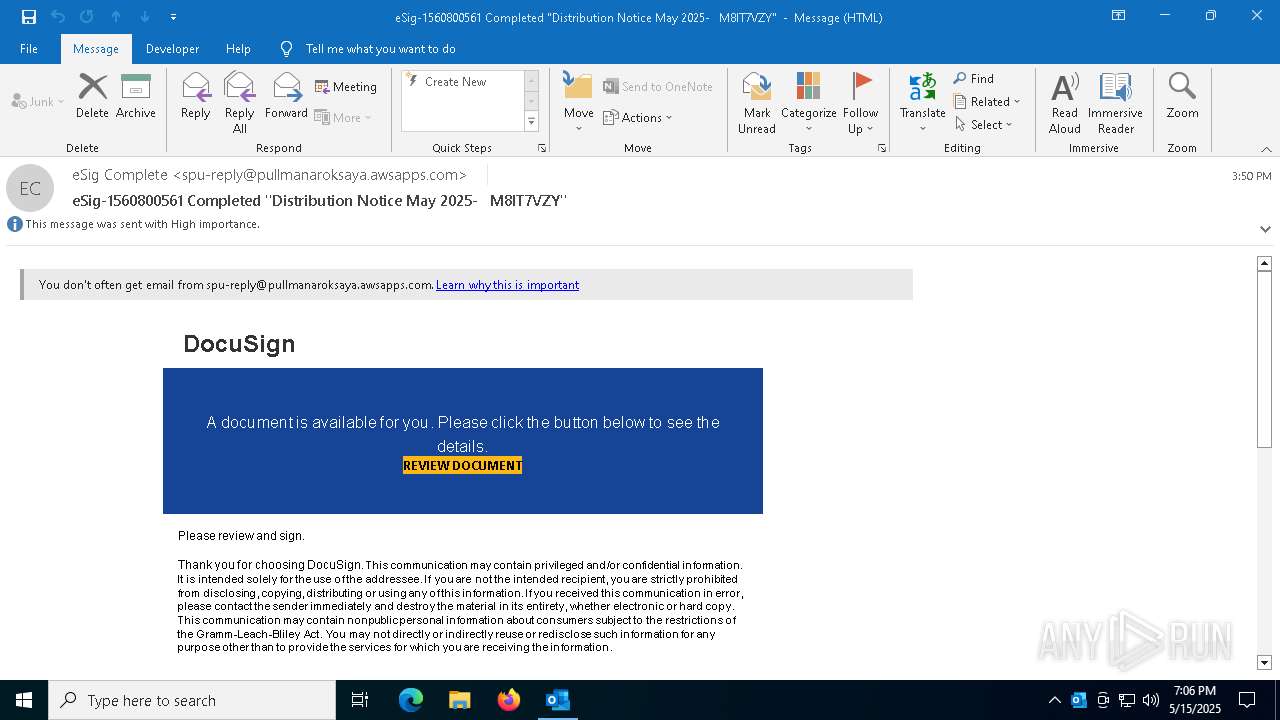Viewport: 1280px width, 720px height.
Task: Launch Firefox from taskbar
Action: tap(509, 700)
